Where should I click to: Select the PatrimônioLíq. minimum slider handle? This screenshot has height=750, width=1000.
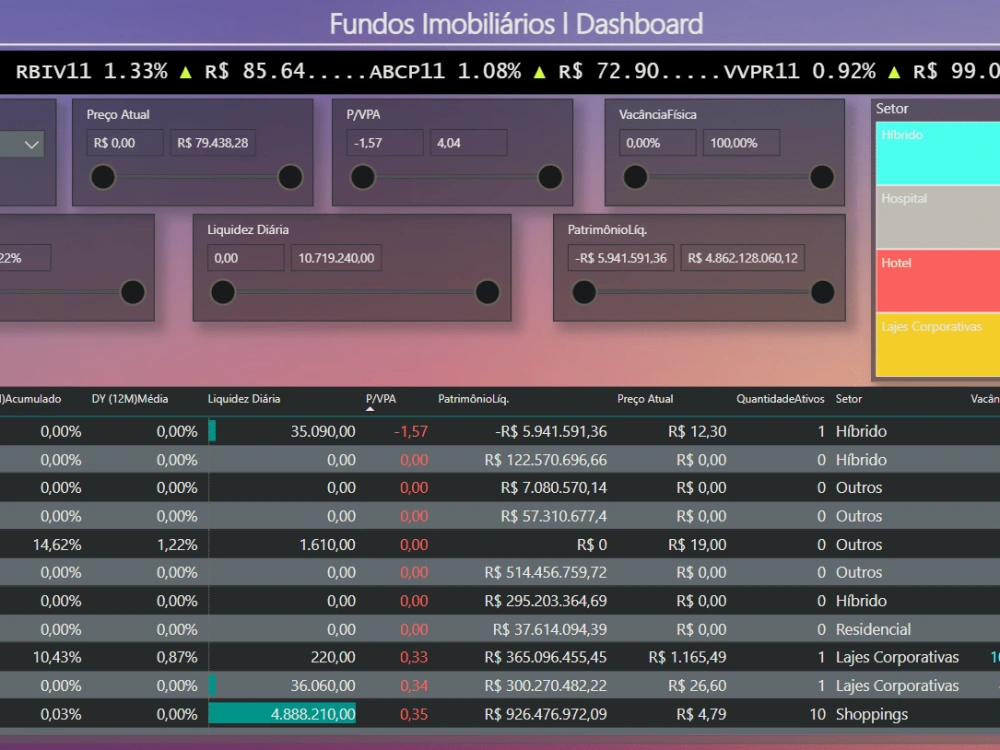[584, 292]
